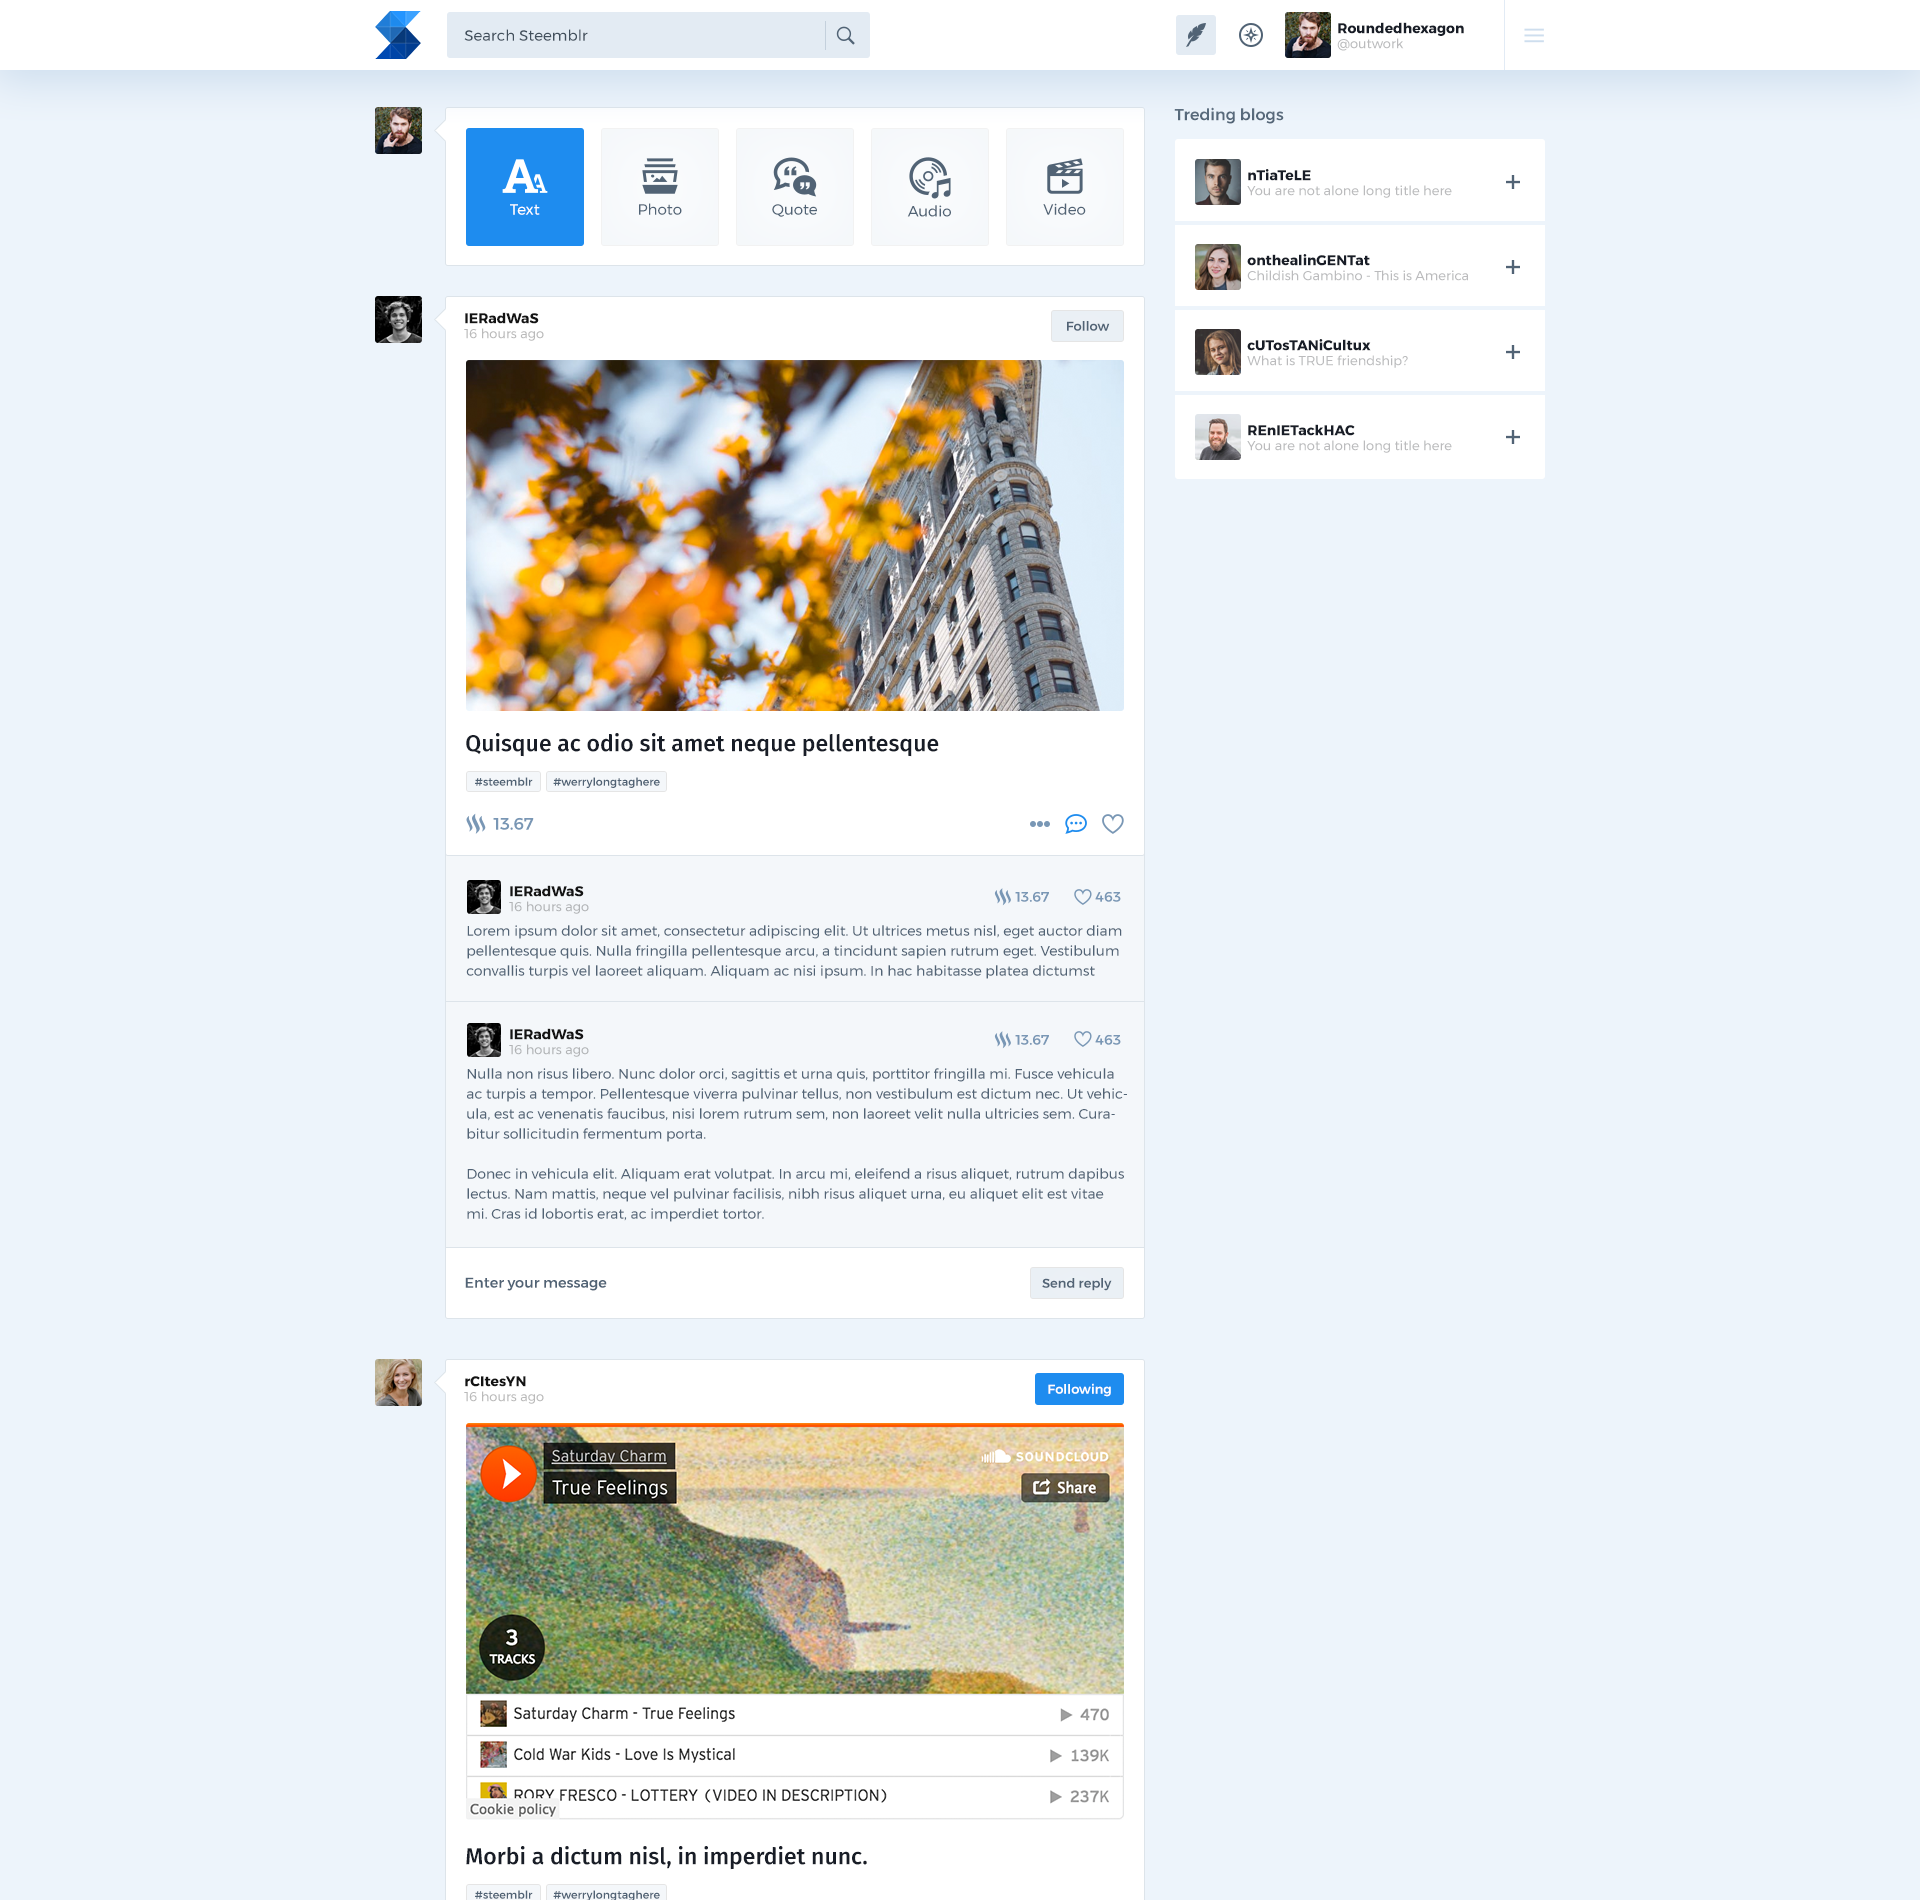This screenshot has width=1920, height=1900.
Task: Open the compass explore icon
Action: pyautogui.click(x=1250, y=35)
